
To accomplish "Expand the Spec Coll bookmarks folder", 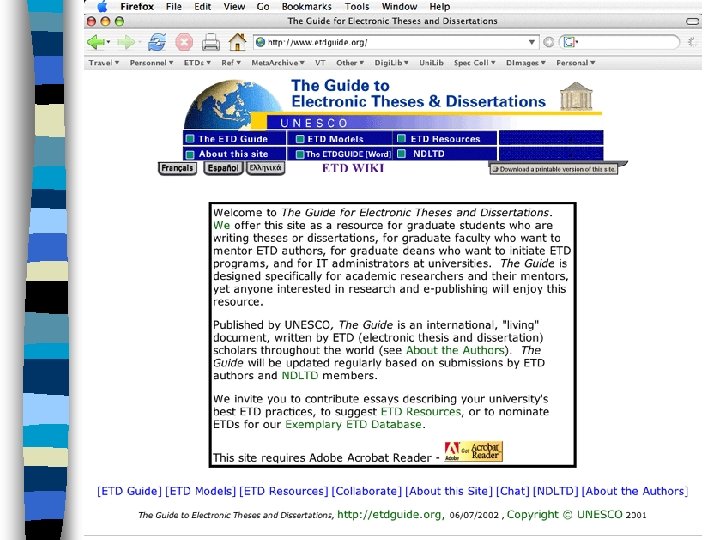I will coord(474,62).
